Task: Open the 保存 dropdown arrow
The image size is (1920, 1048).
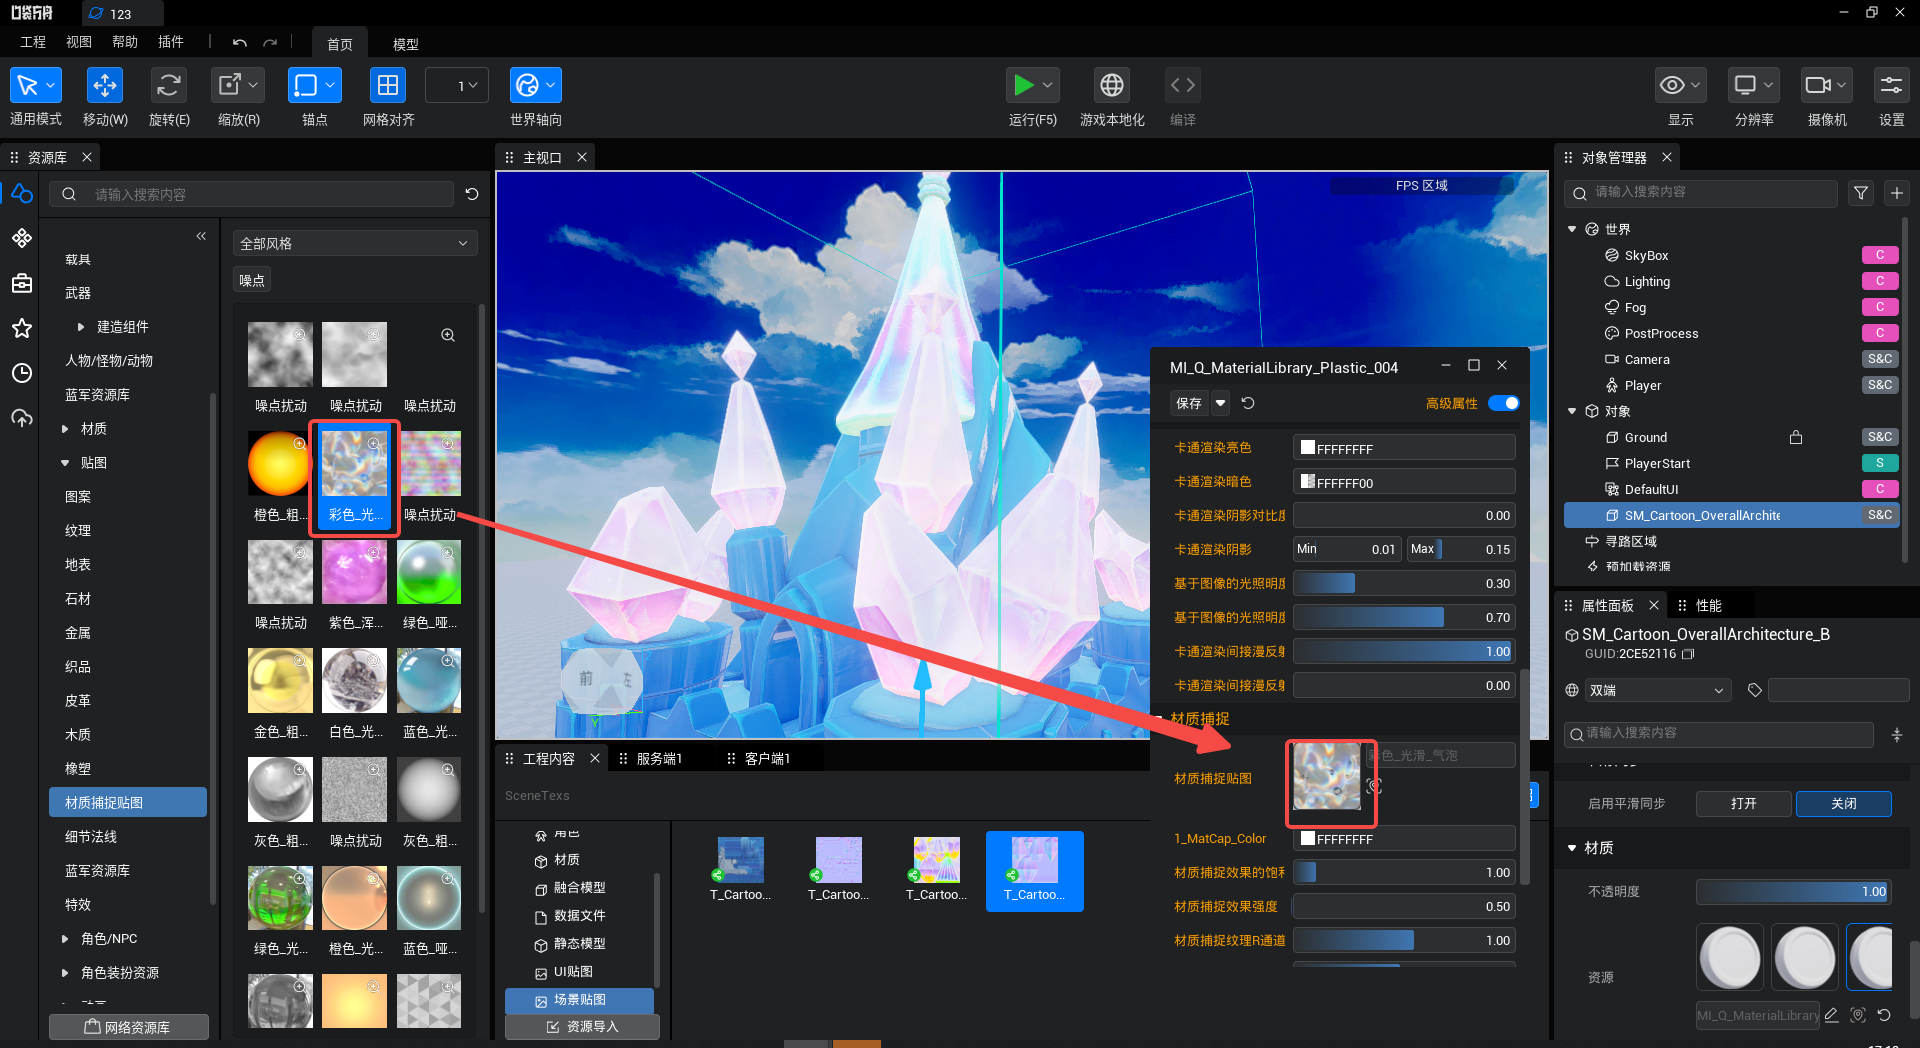Action: (1221, 403)
